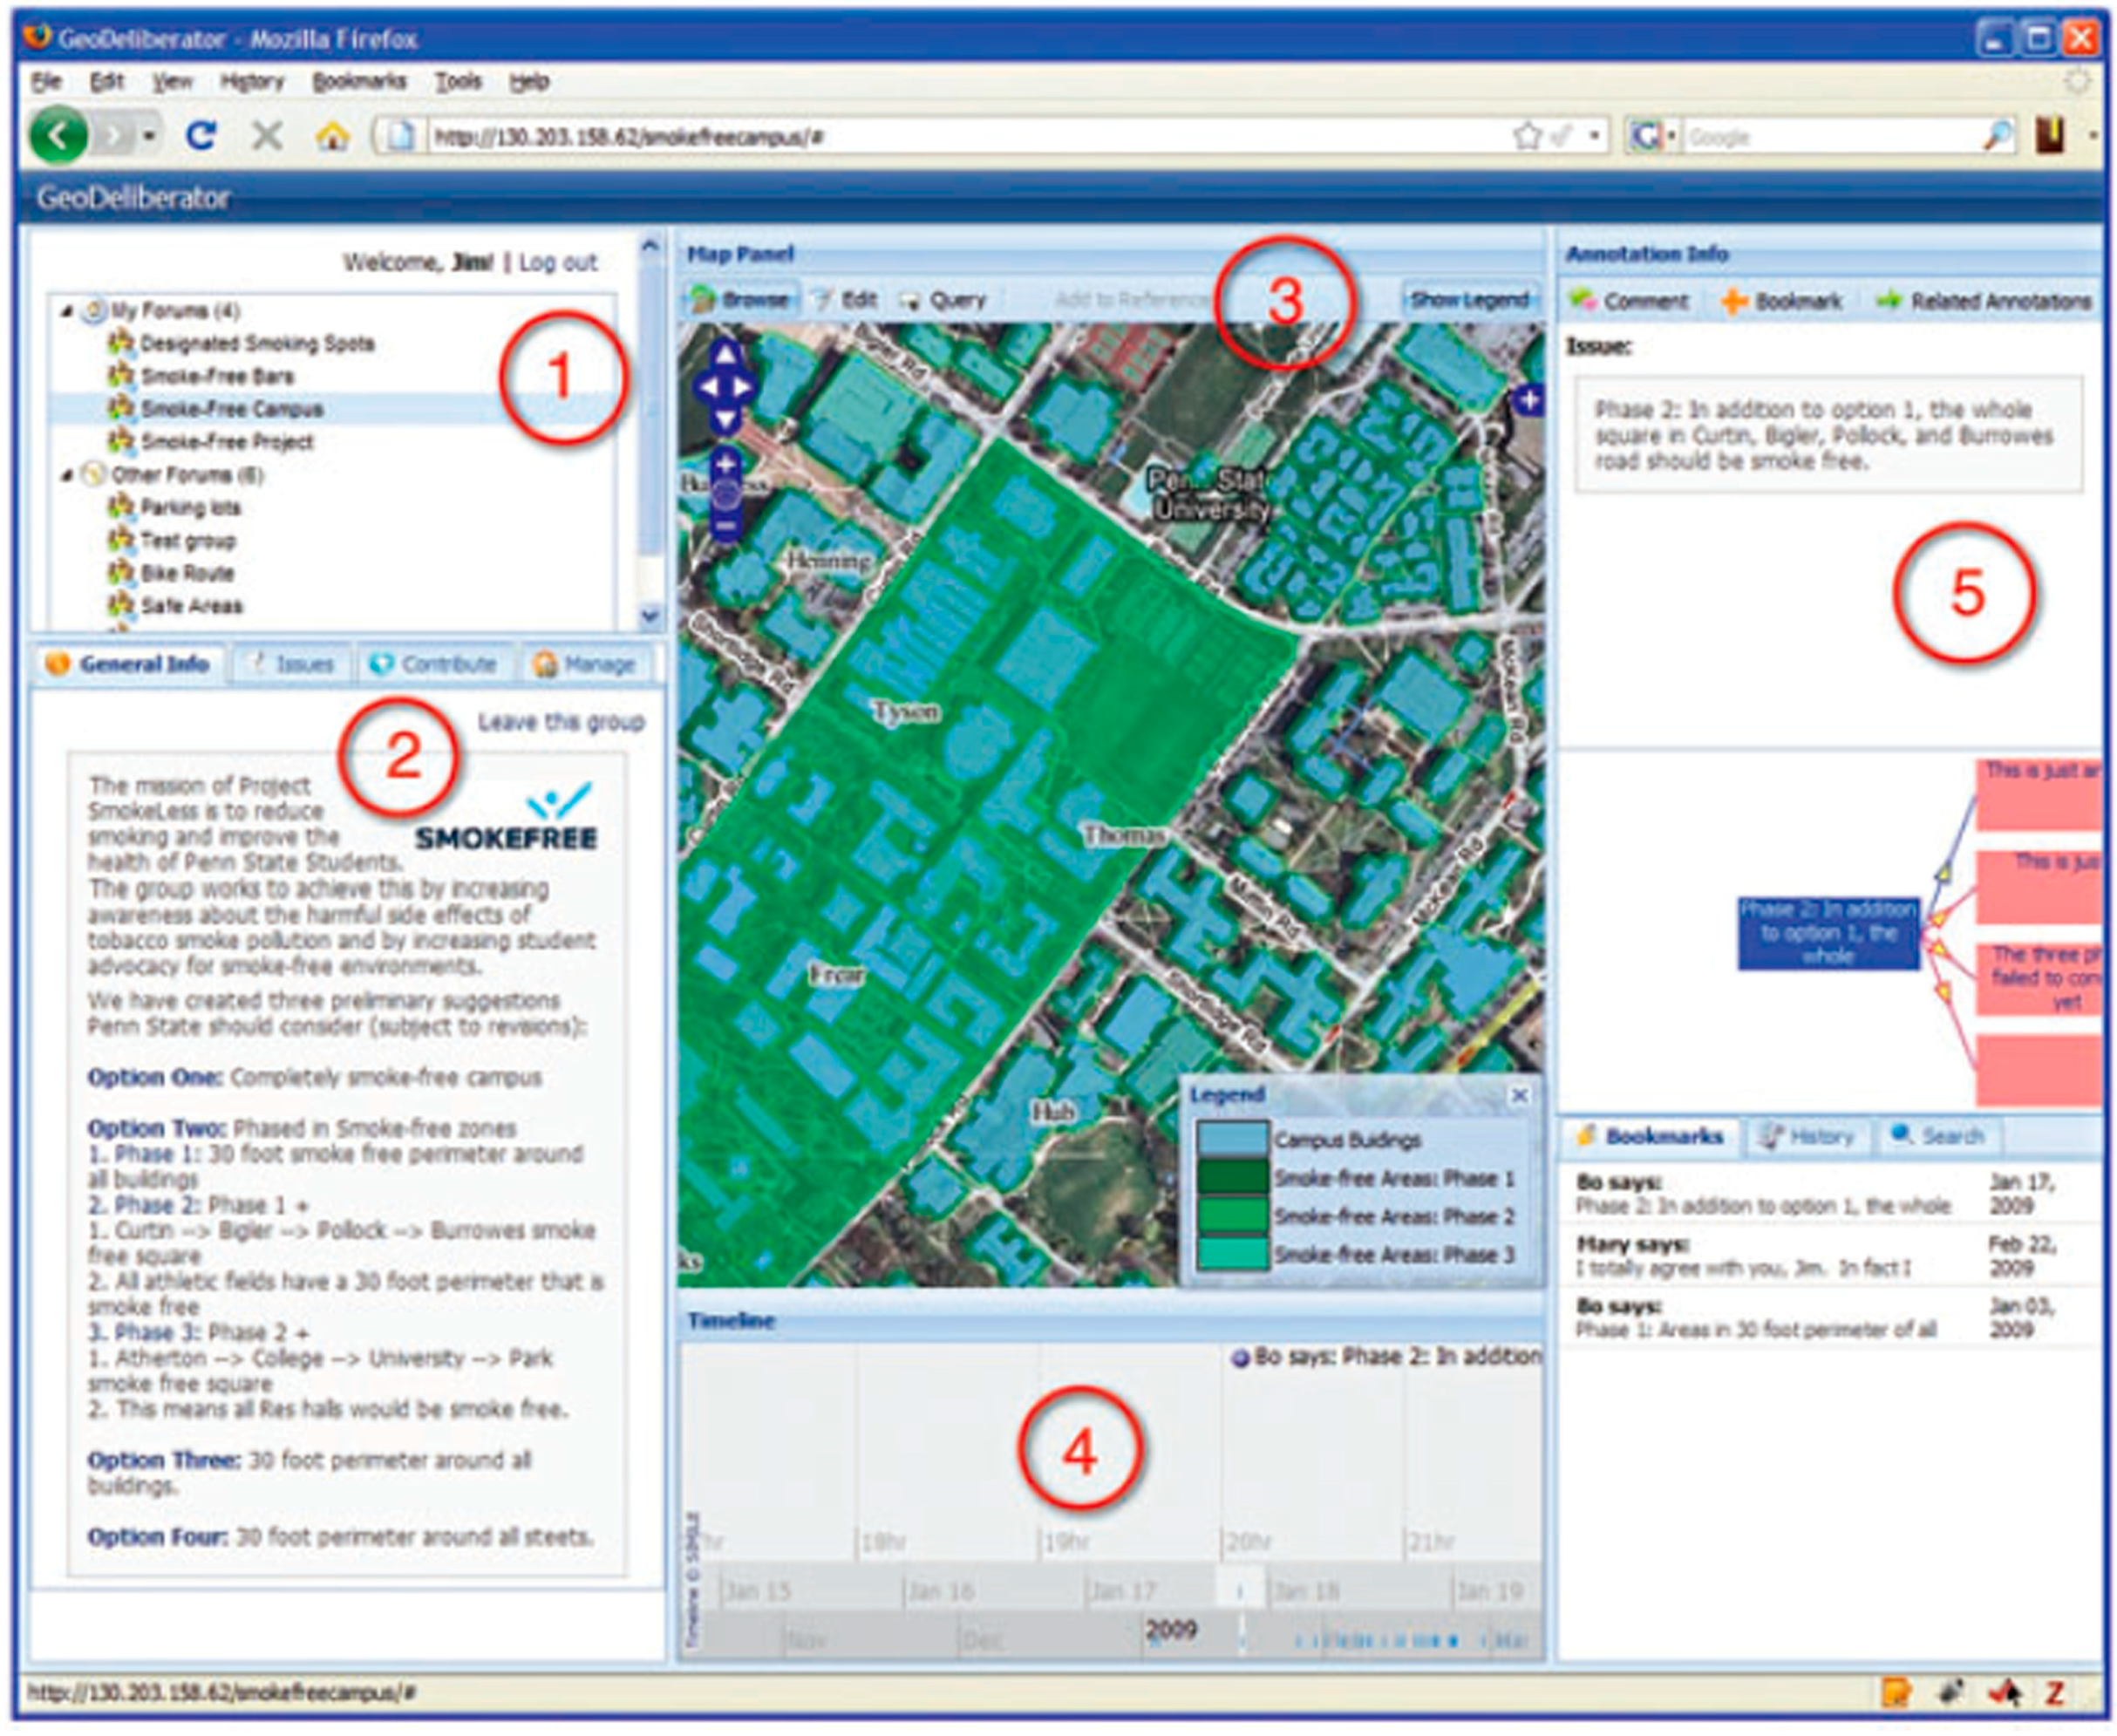Click the browser Reload button
Screen dimensions: 2117x1736
point(201,135)
